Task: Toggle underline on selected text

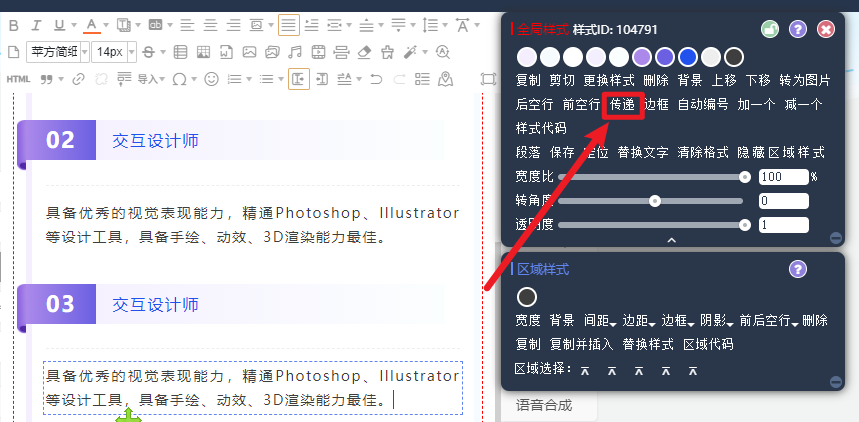Action: click(59, 25)
